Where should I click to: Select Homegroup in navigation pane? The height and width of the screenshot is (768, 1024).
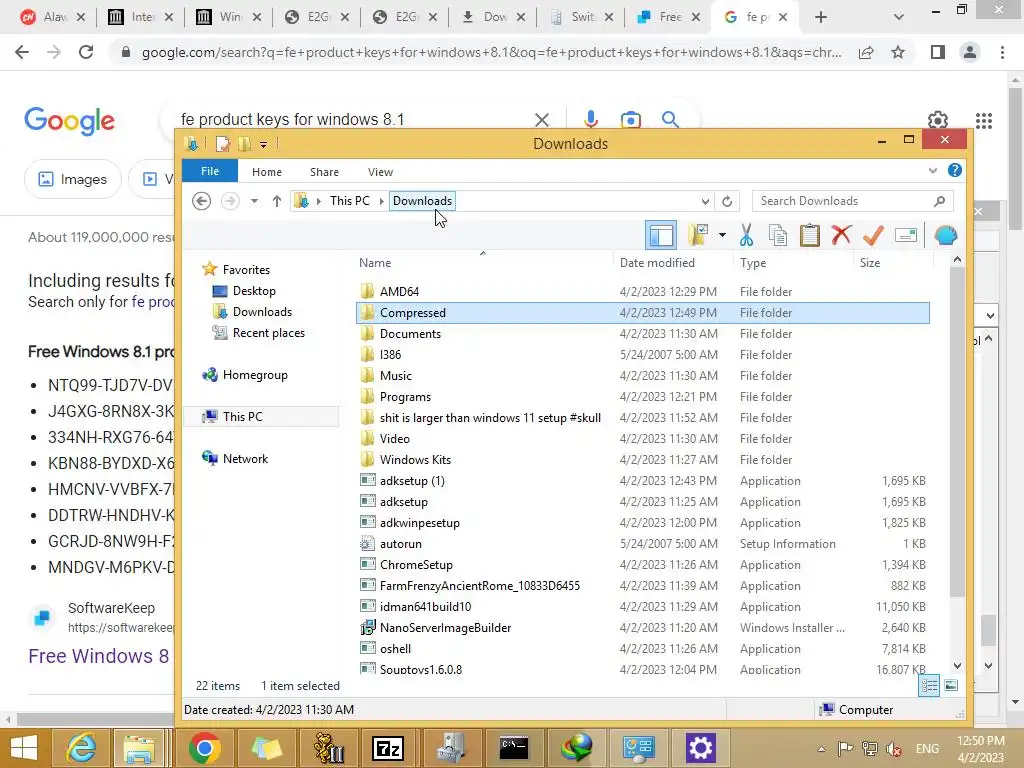255,375
